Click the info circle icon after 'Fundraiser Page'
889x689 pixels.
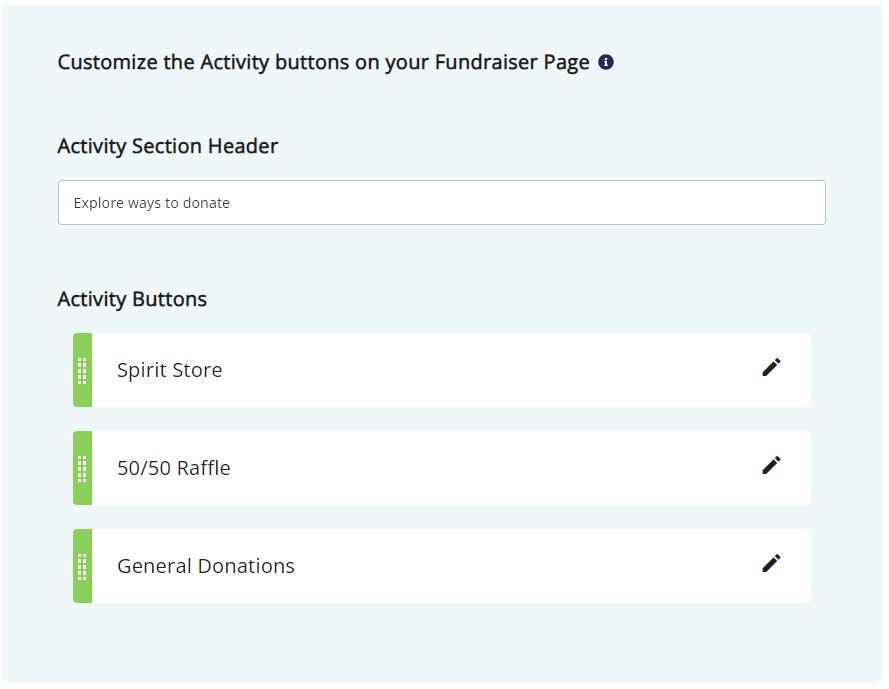point(606,61)
